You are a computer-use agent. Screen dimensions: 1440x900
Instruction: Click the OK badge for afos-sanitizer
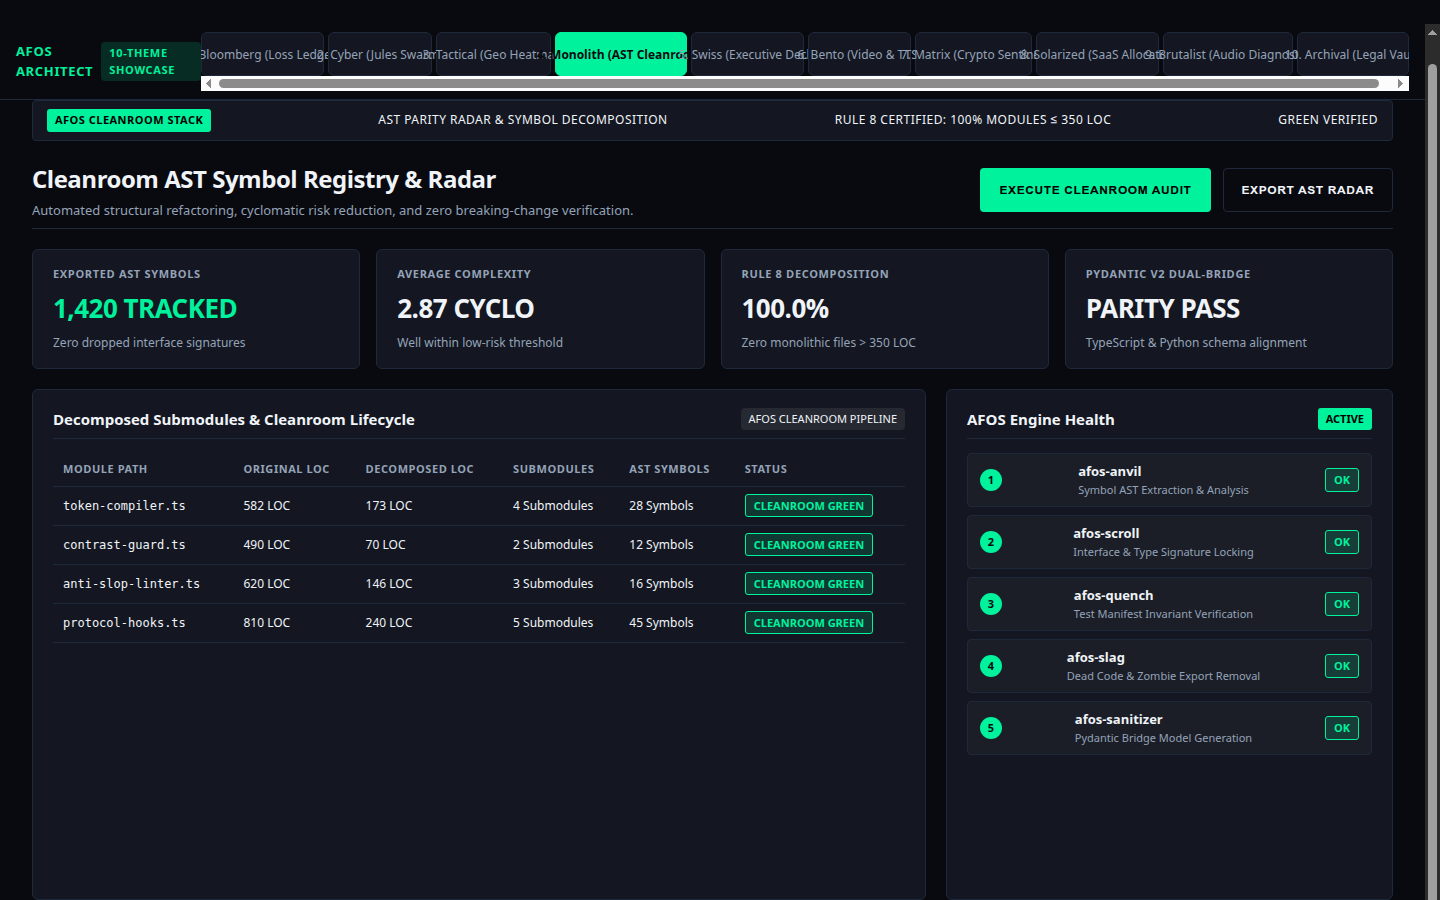coord(1342,728)
